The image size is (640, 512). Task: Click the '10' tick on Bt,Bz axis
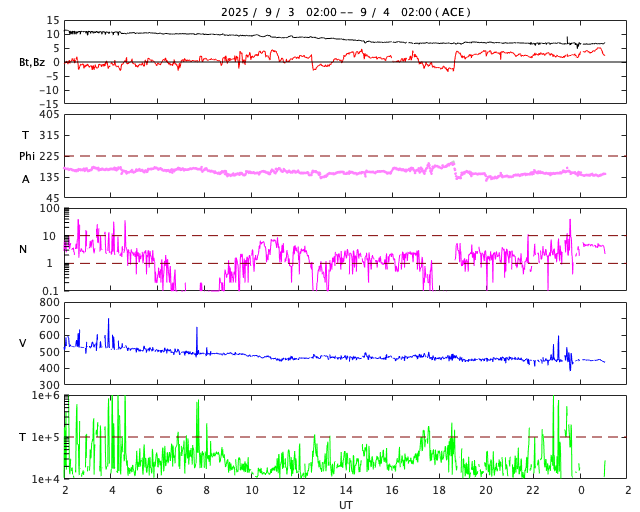click(x=53, y=34)
